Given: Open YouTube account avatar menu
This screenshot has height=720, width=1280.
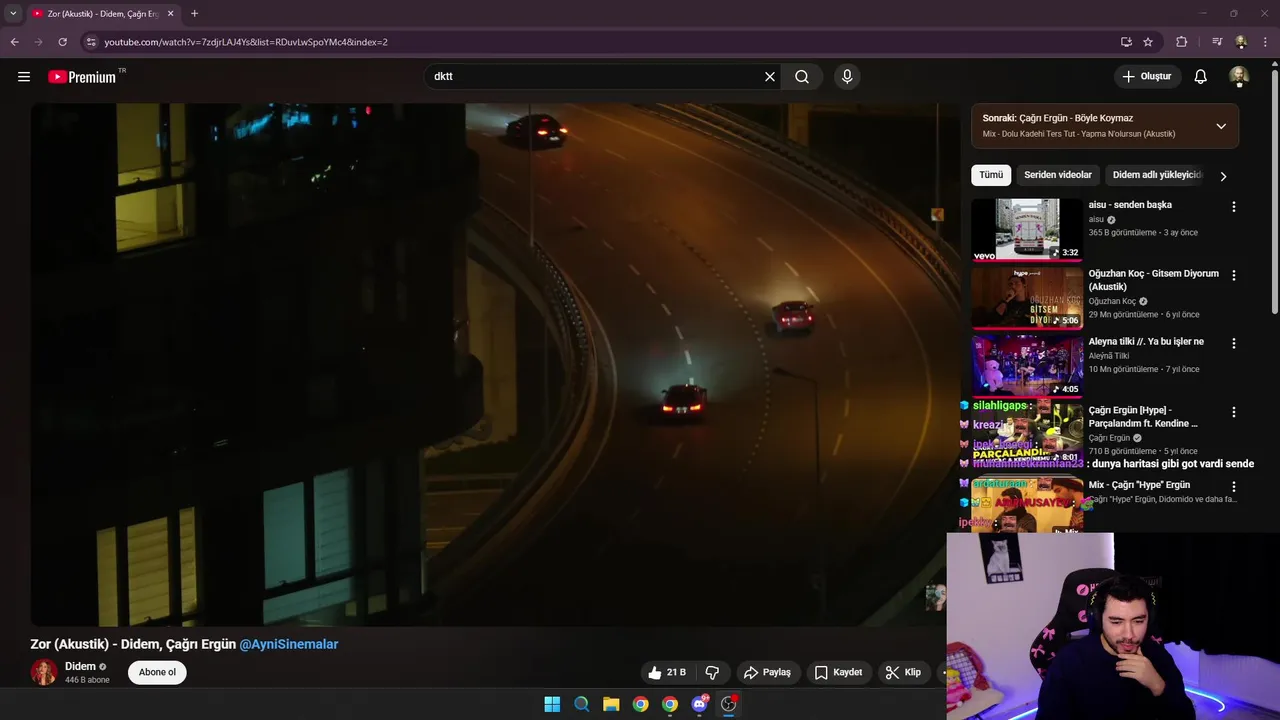Looking at the screenshot, I should coord(1239,76).
